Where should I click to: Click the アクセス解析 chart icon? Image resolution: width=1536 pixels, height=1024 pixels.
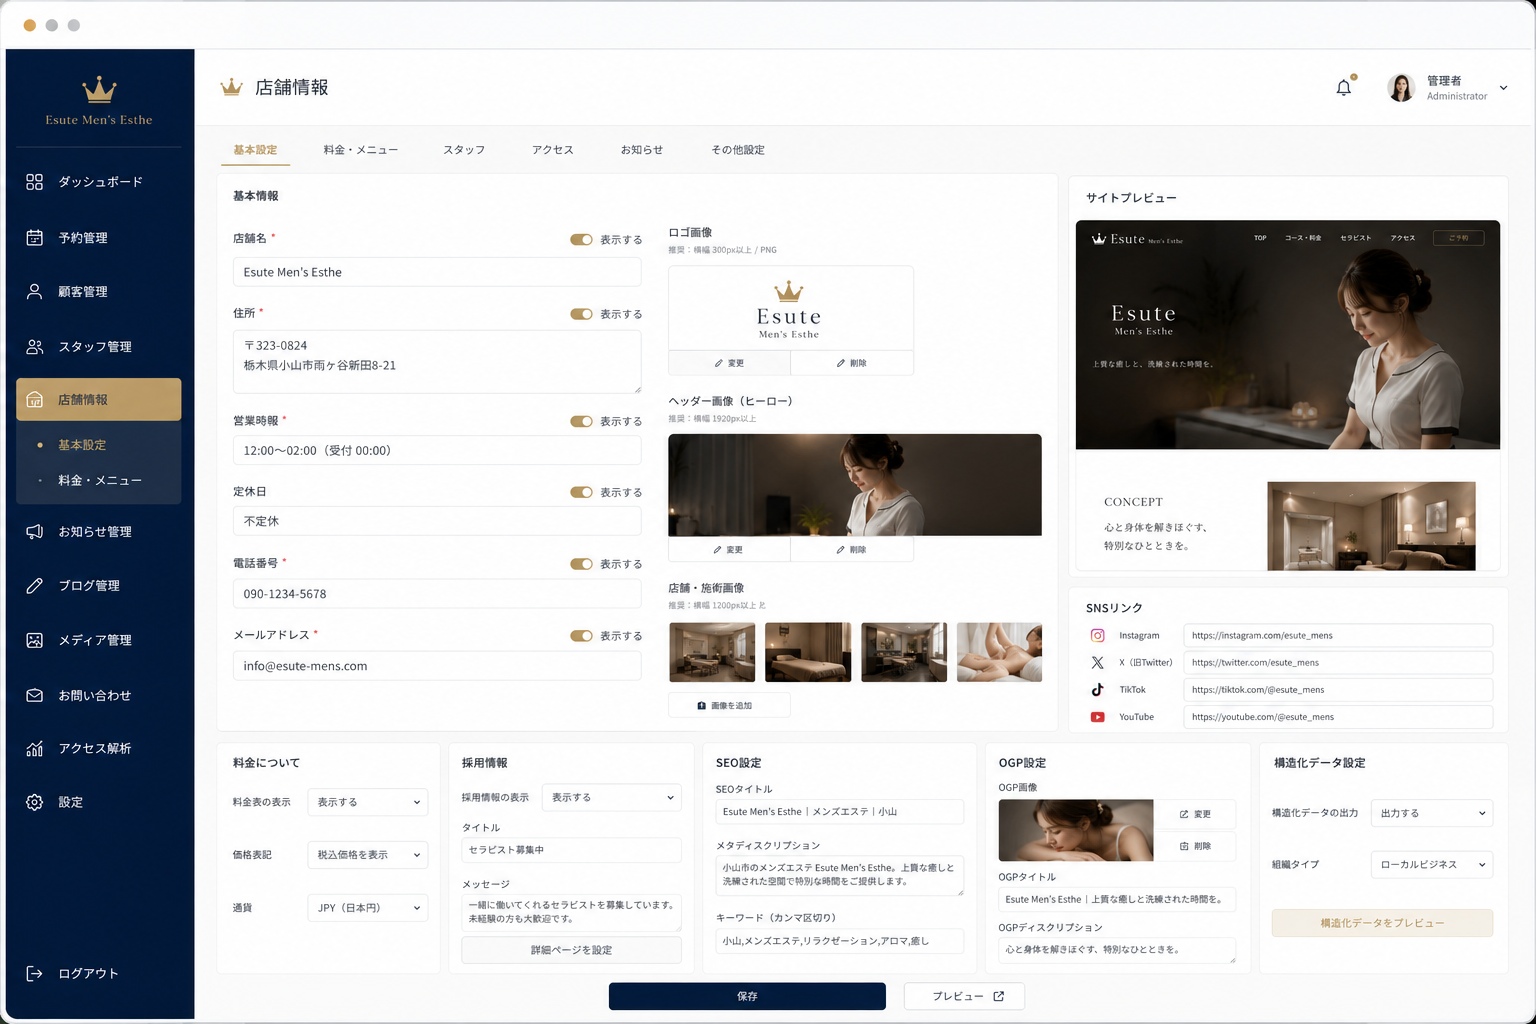34,748
